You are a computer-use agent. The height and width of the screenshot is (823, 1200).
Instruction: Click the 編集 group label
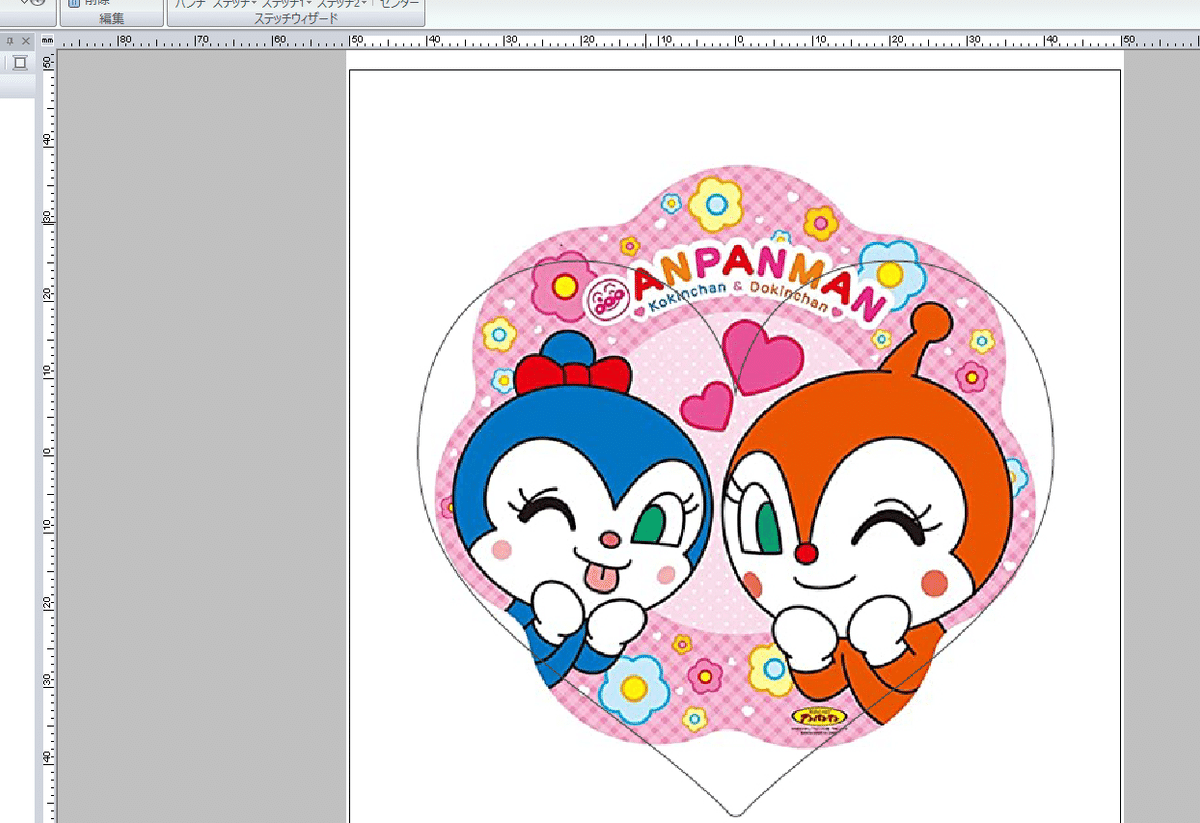point(112,19)
